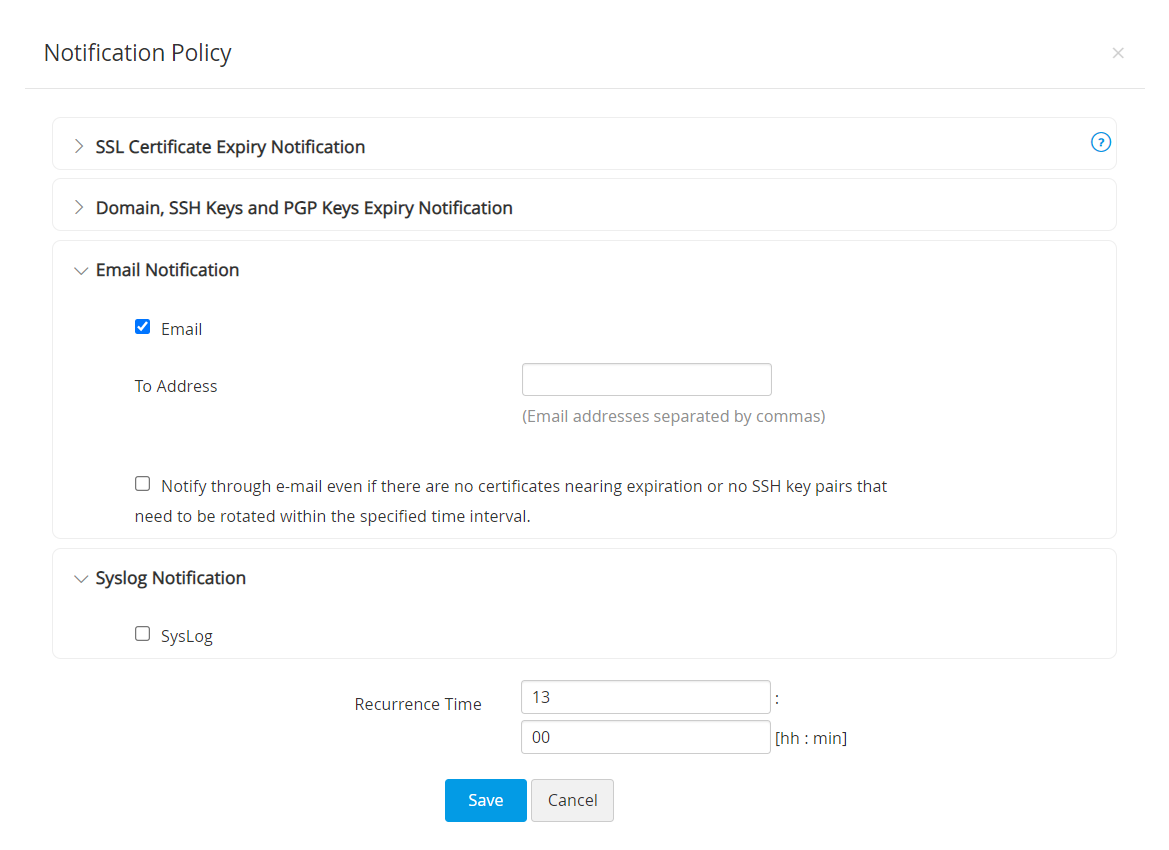Click the Email checkbox label text
The image size is (1169, 850).
(x=181, y=329)
